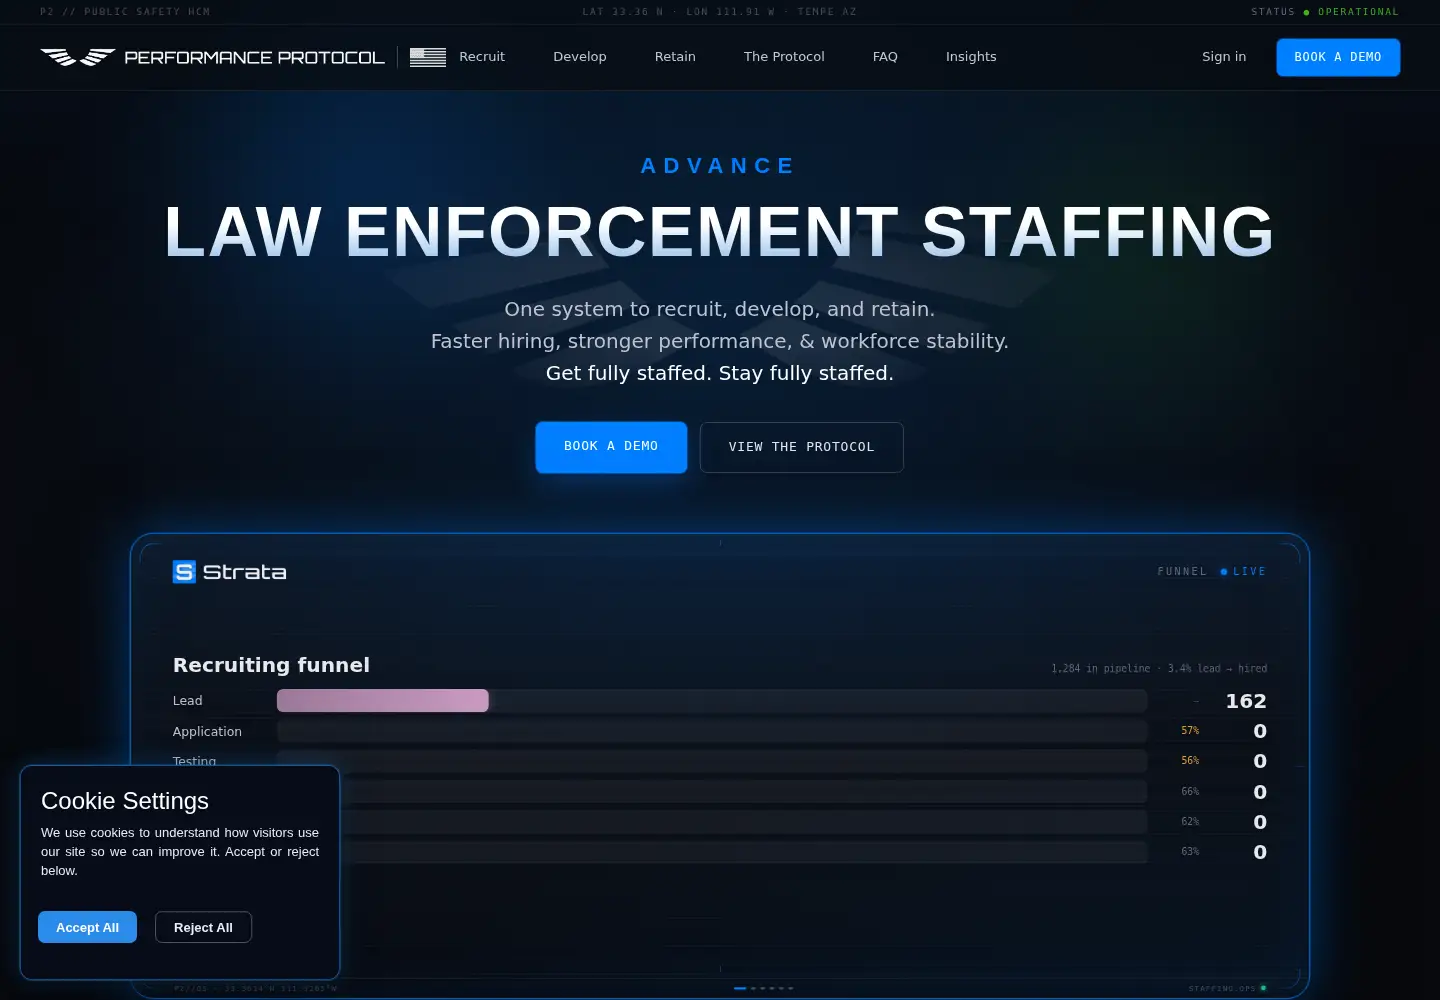Click the 'LIVE' status text
1440x1000 pixels.
1249,572
